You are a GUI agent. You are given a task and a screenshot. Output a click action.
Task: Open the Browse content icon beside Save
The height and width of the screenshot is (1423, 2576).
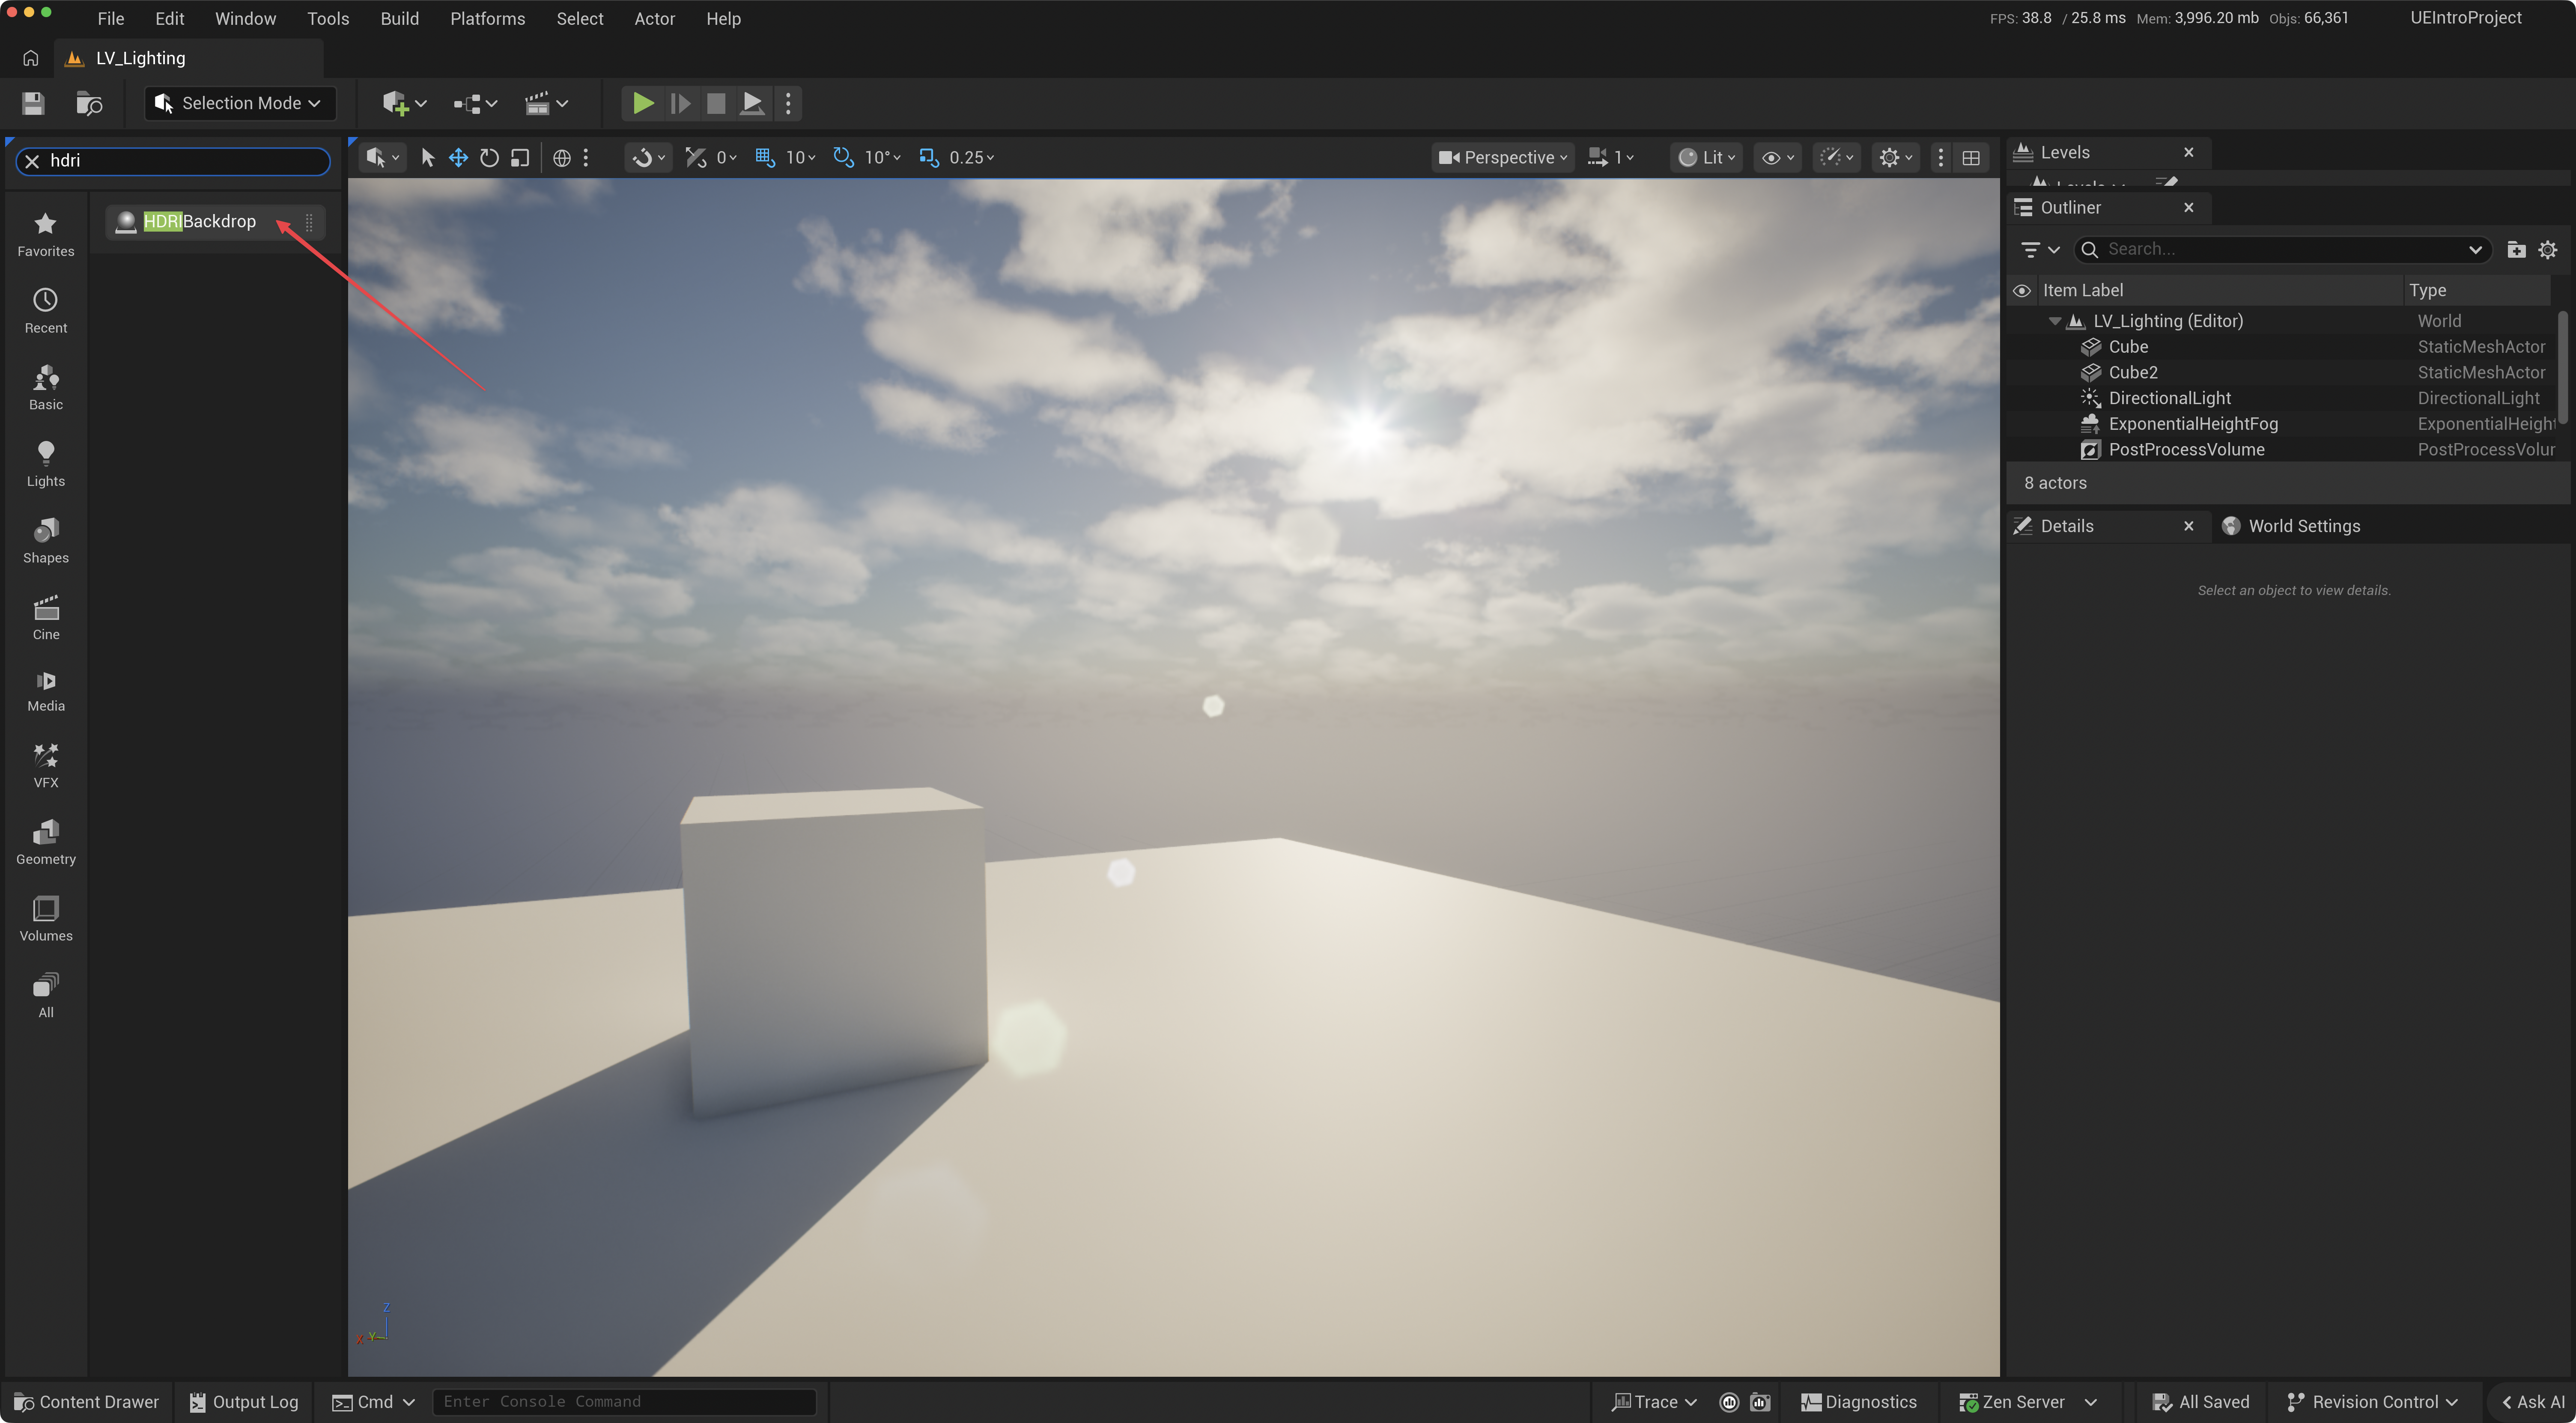pyautogui.click(x=89, y=103)
